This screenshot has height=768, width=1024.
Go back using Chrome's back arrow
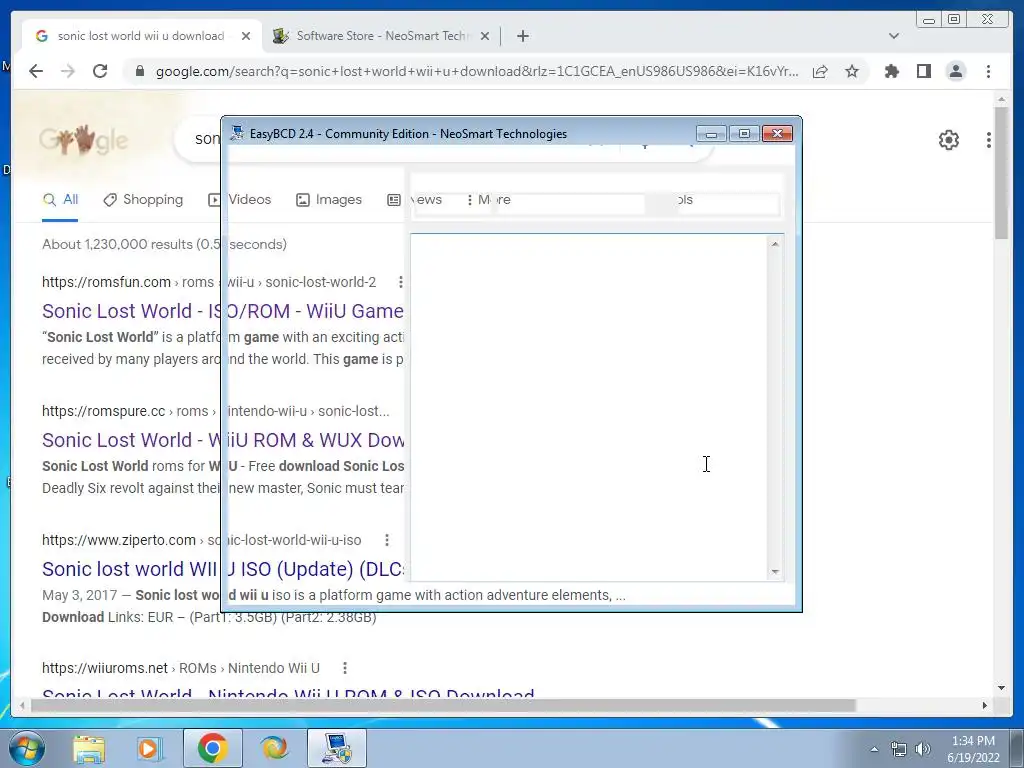click(x=36, y=71)
